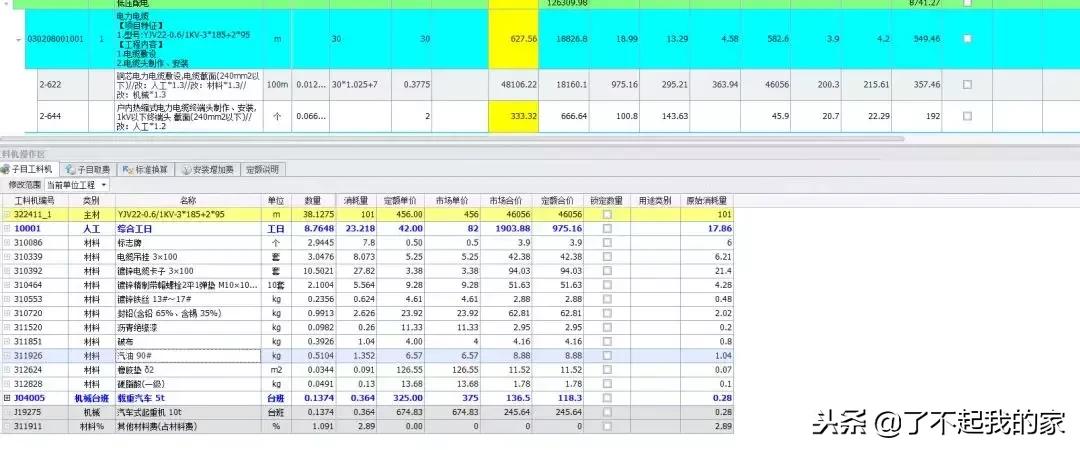
Task: Click the 汽车式起重机 10t name cell
Action: click(188, 411)
